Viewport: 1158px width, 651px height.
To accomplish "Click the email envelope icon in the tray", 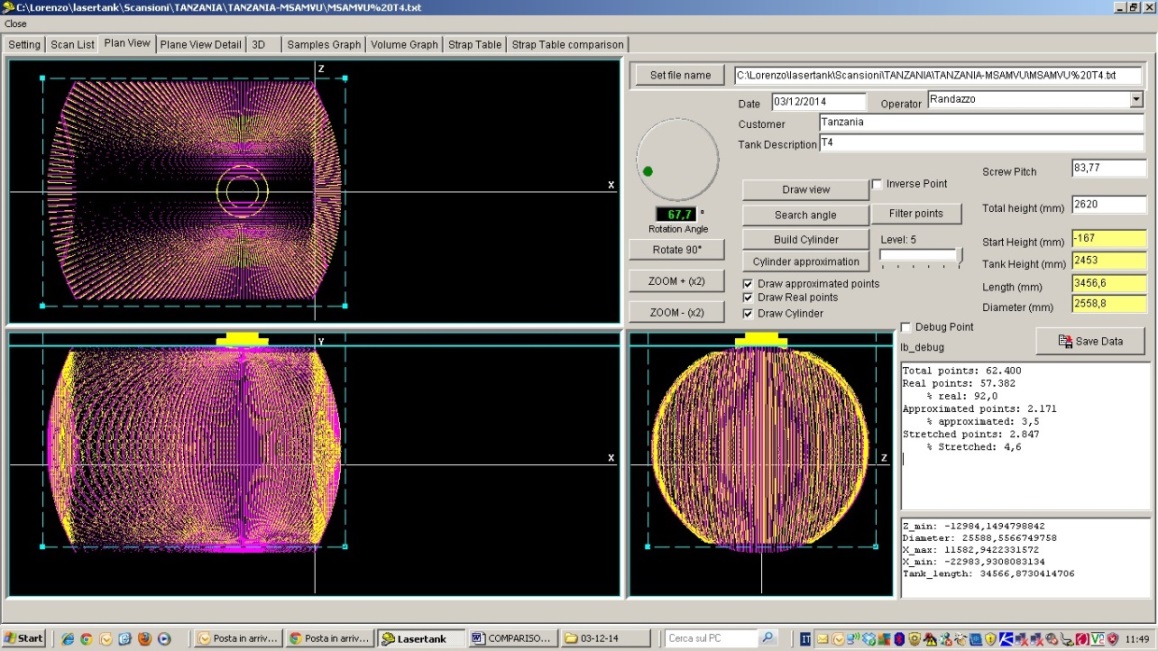I will 822,638.
